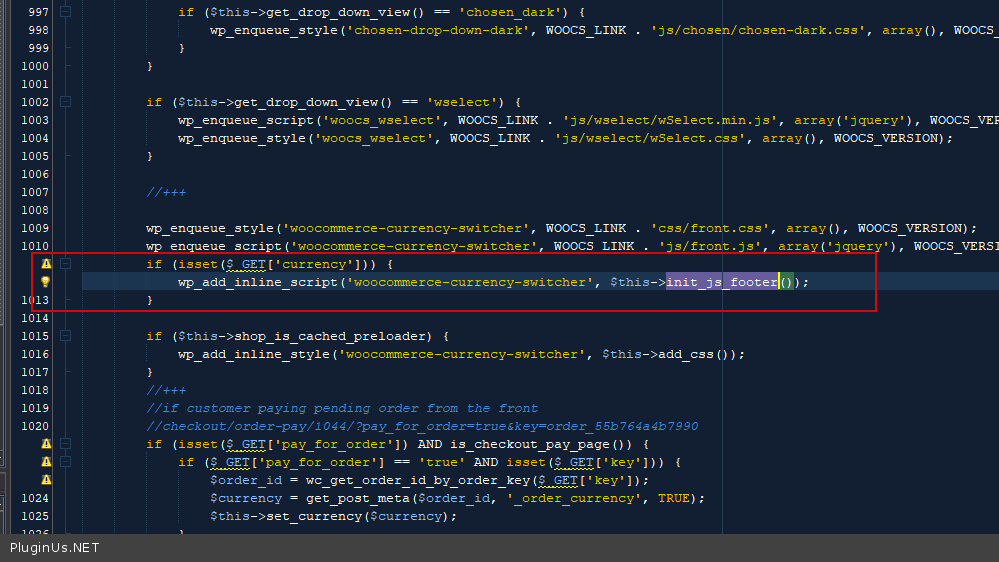Screen dimensions: 999x562
Task: Click line number 1025 in the gutter
Action: coord(34,516)
